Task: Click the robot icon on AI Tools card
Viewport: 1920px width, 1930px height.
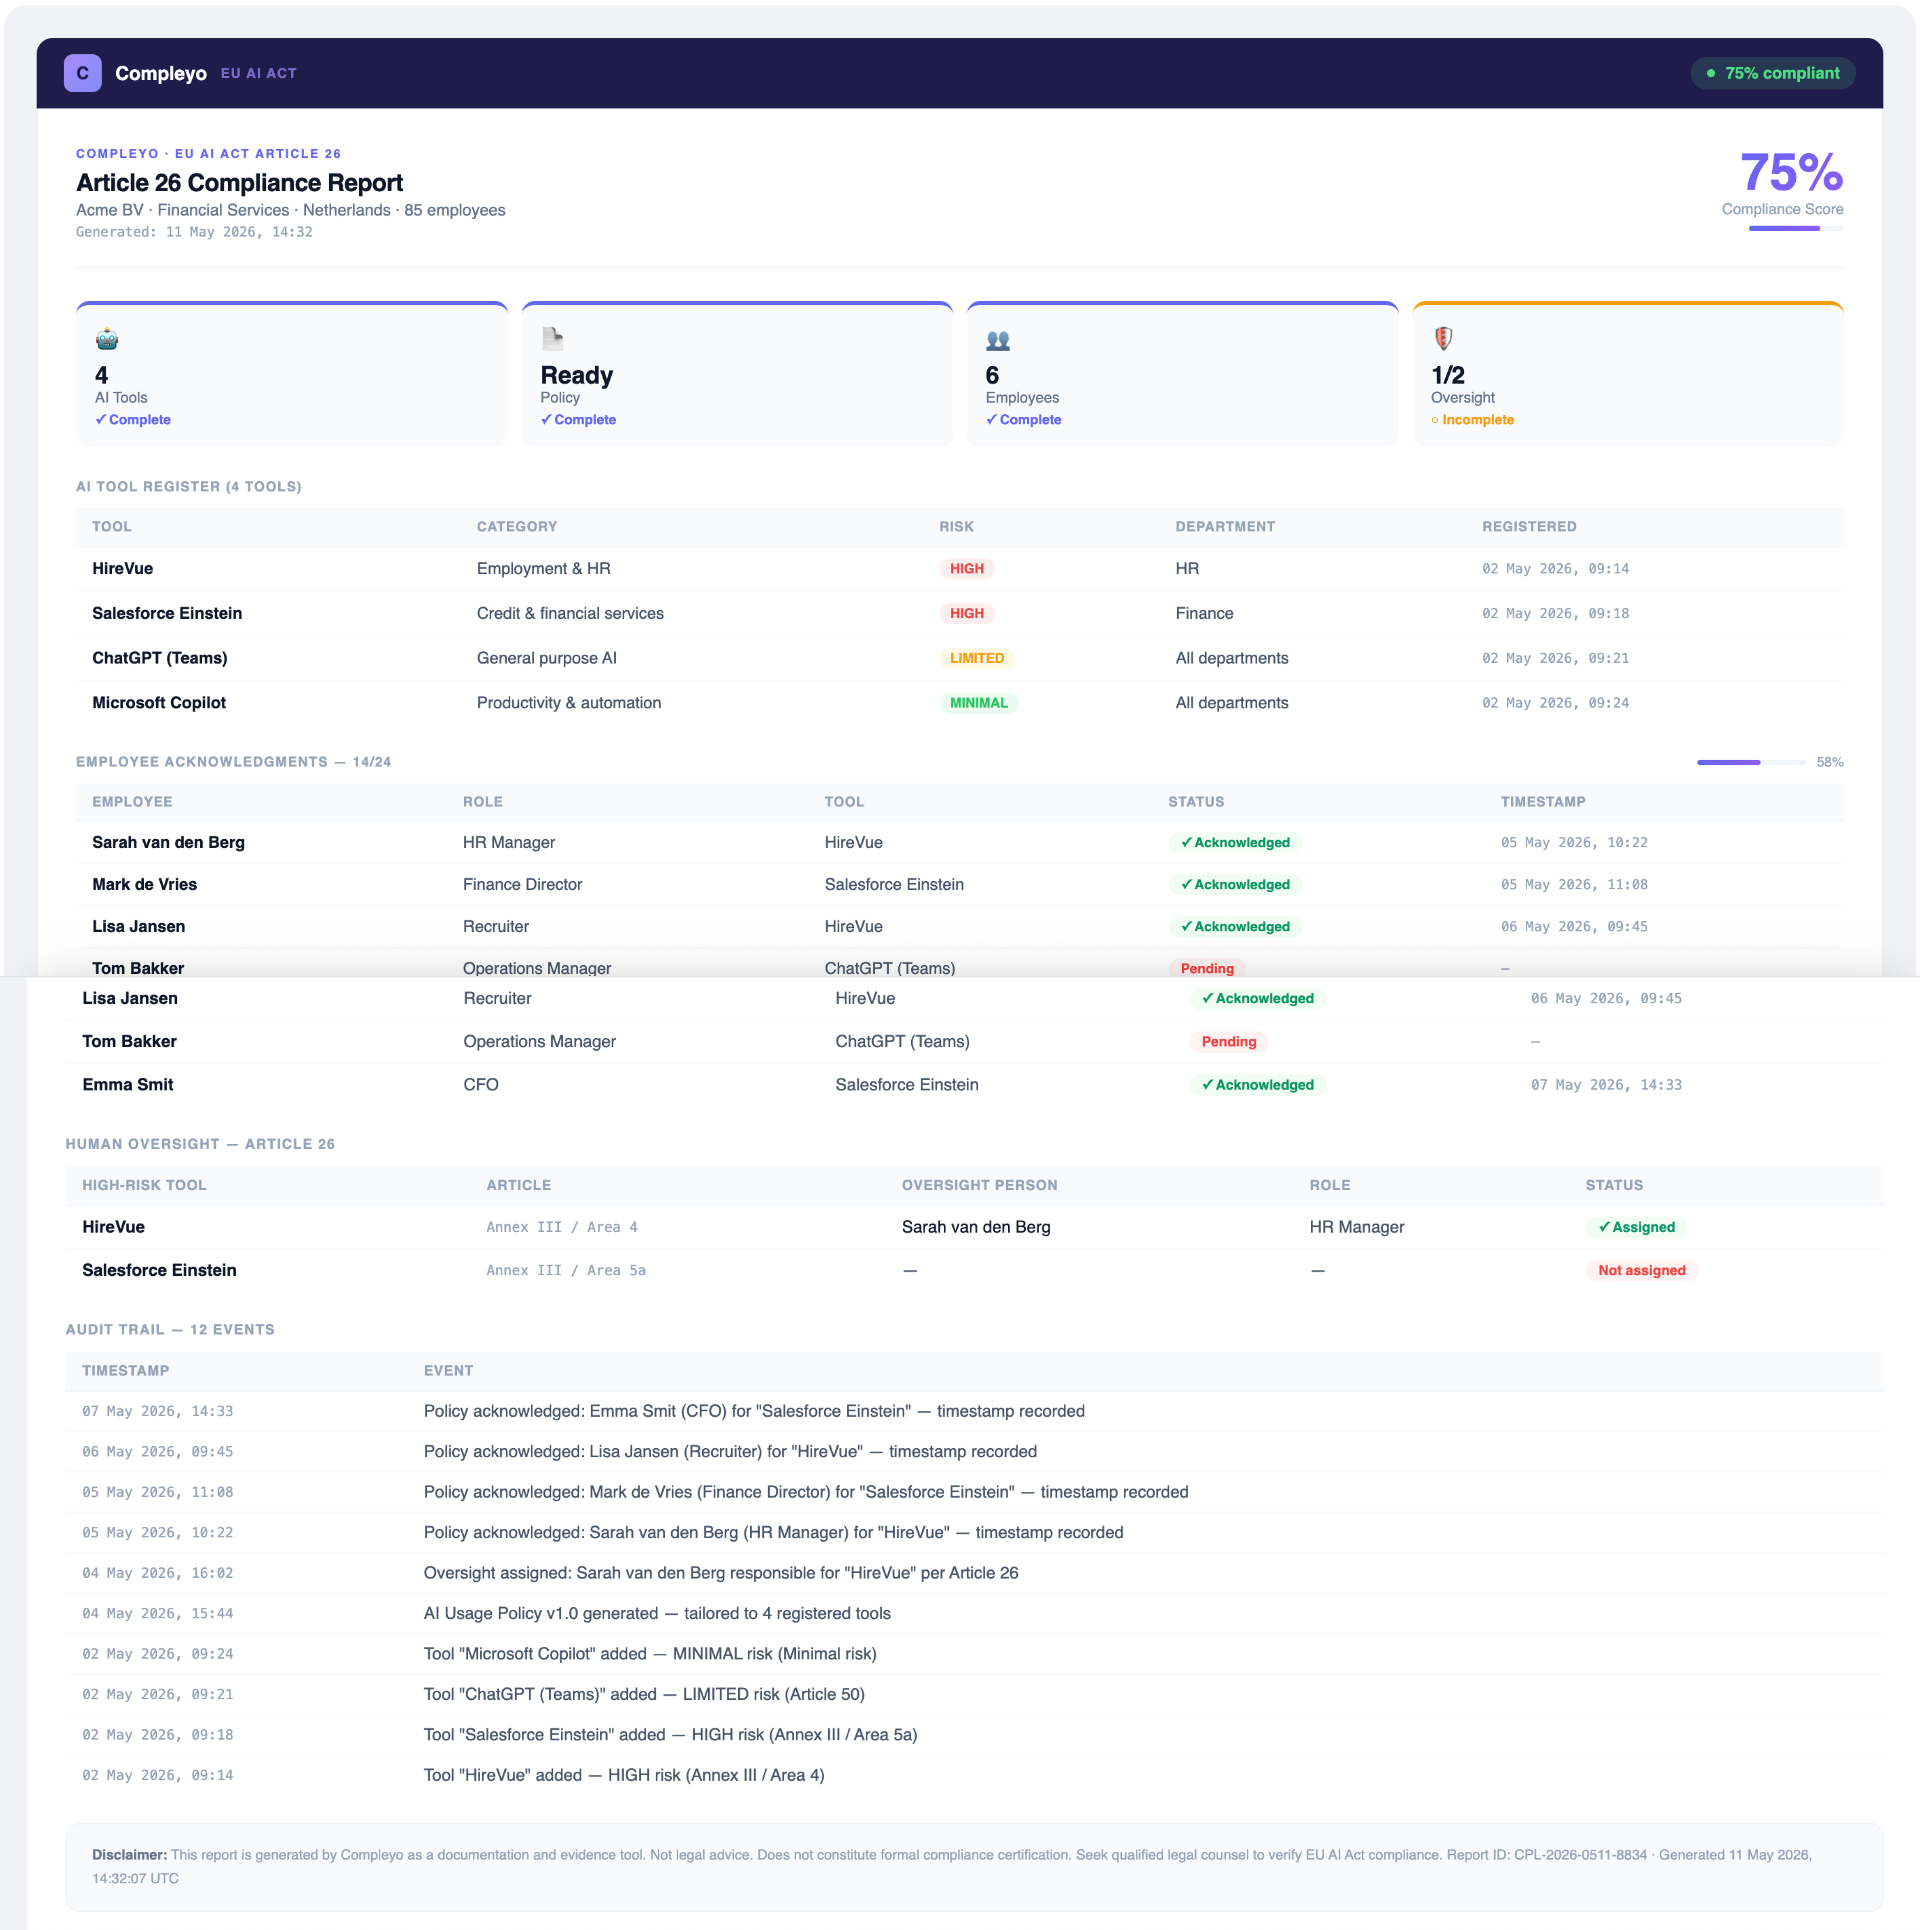Action: tap(107, 340)
